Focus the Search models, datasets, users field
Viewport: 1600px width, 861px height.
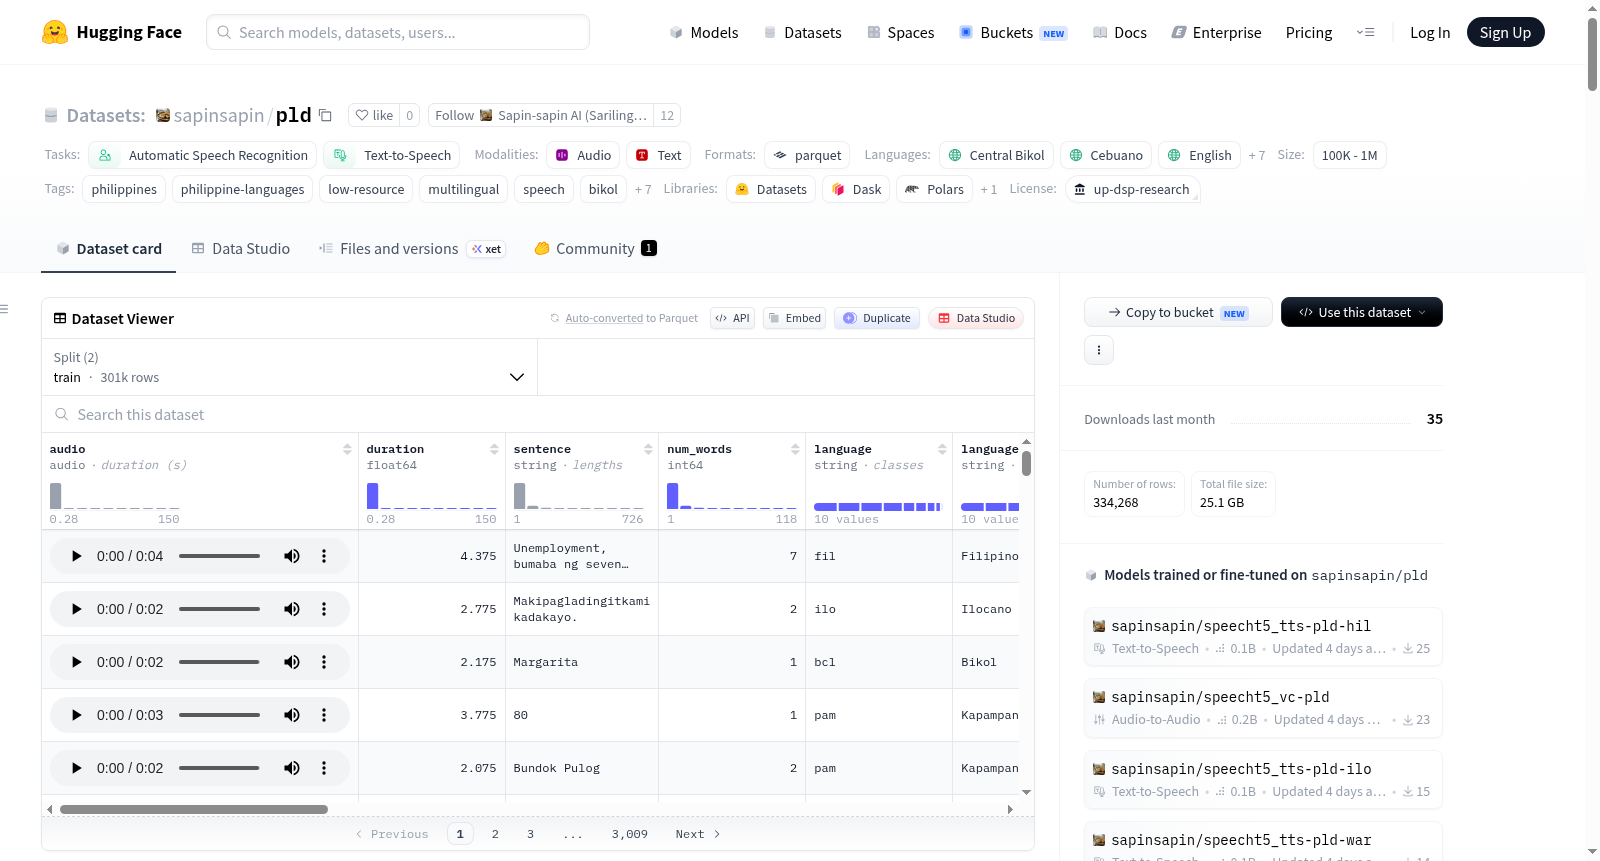tap(398, 32)
